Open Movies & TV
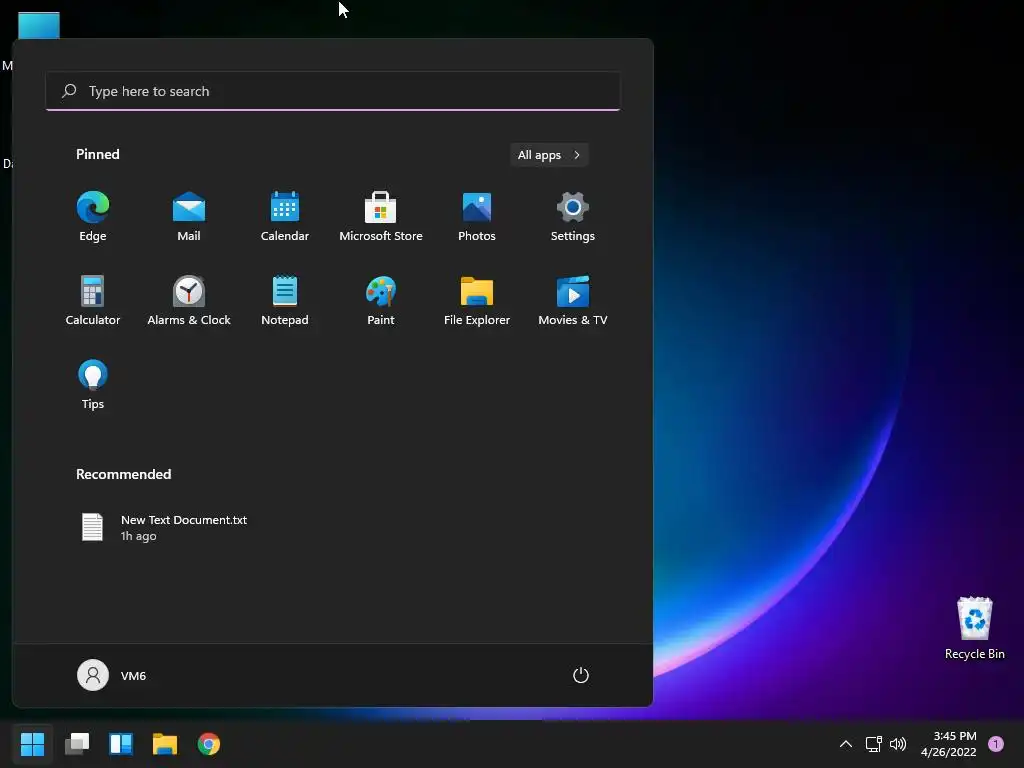Image resolution: width=1024 pixels, height=768 pixels. (573, 300)
